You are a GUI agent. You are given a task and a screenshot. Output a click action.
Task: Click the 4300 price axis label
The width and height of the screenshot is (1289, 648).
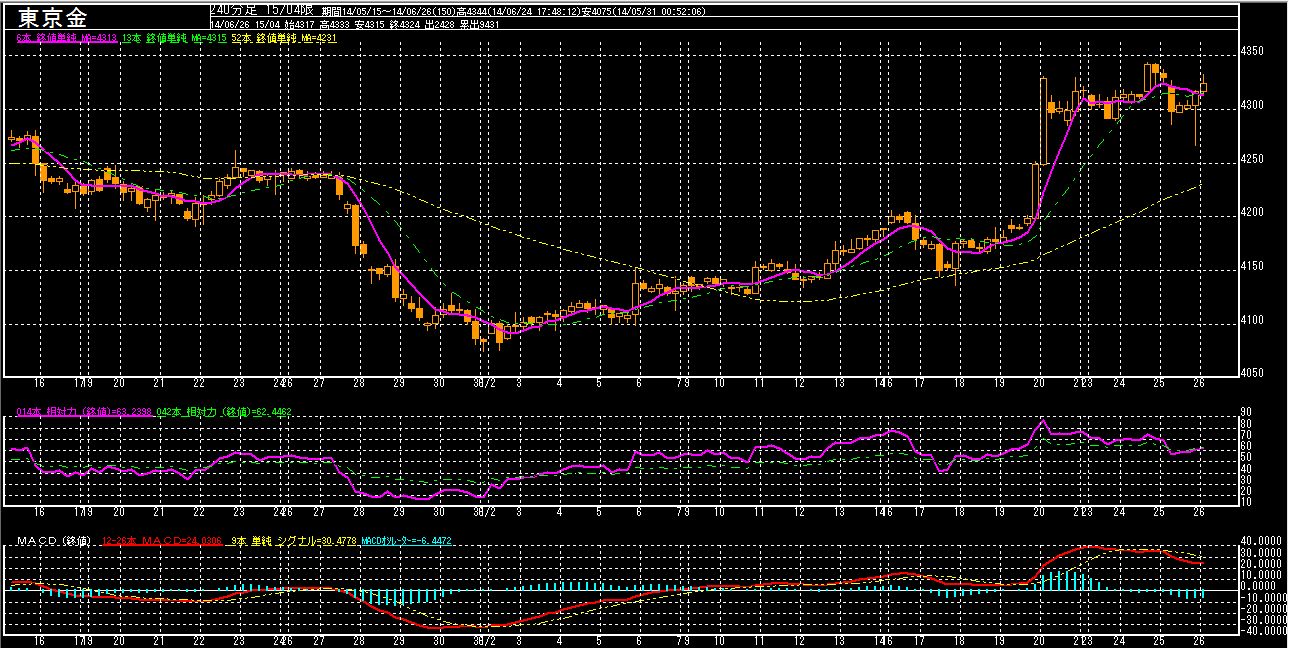1253,105
